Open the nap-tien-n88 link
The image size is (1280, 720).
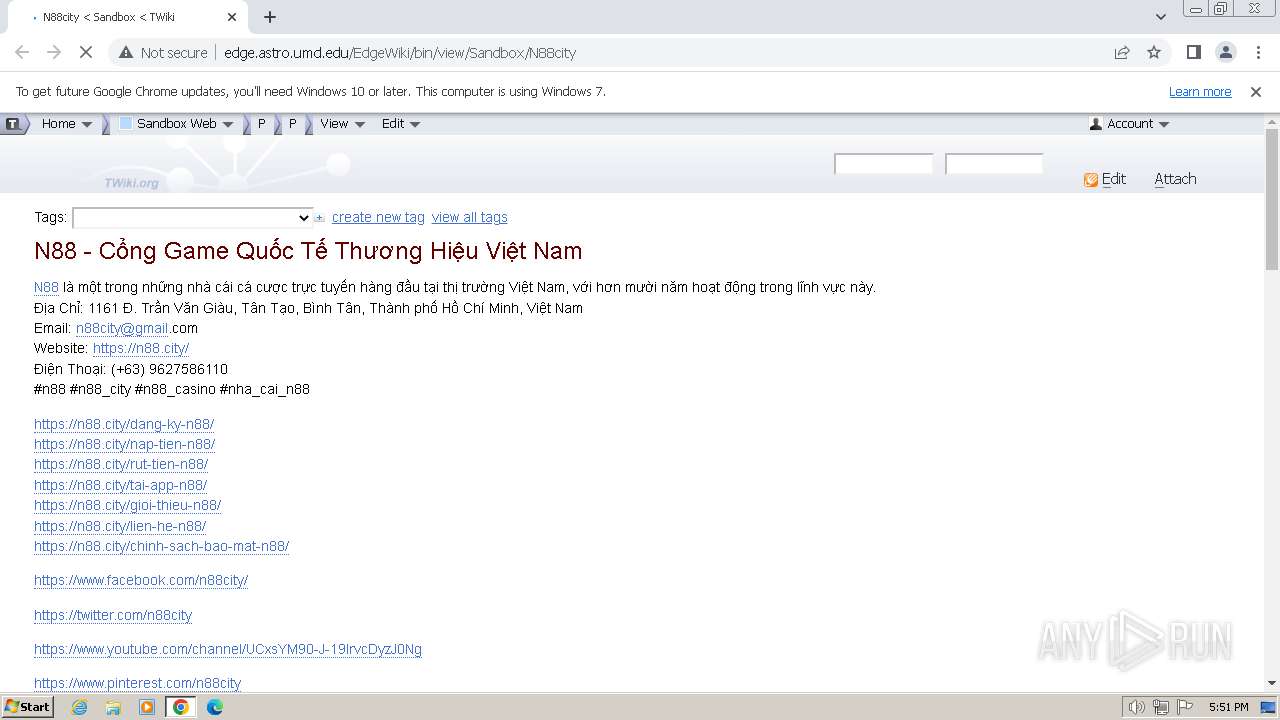[x=124, y=444]
